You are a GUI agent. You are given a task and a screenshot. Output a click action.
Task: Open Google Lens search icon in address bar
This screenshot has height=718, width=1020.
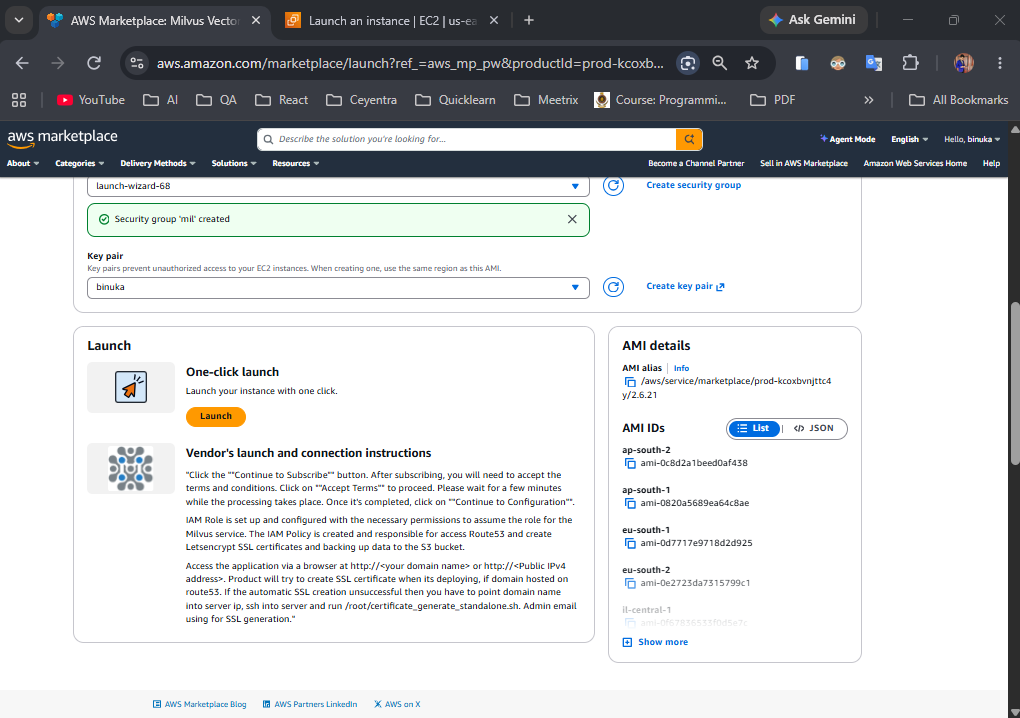point(688,63)
